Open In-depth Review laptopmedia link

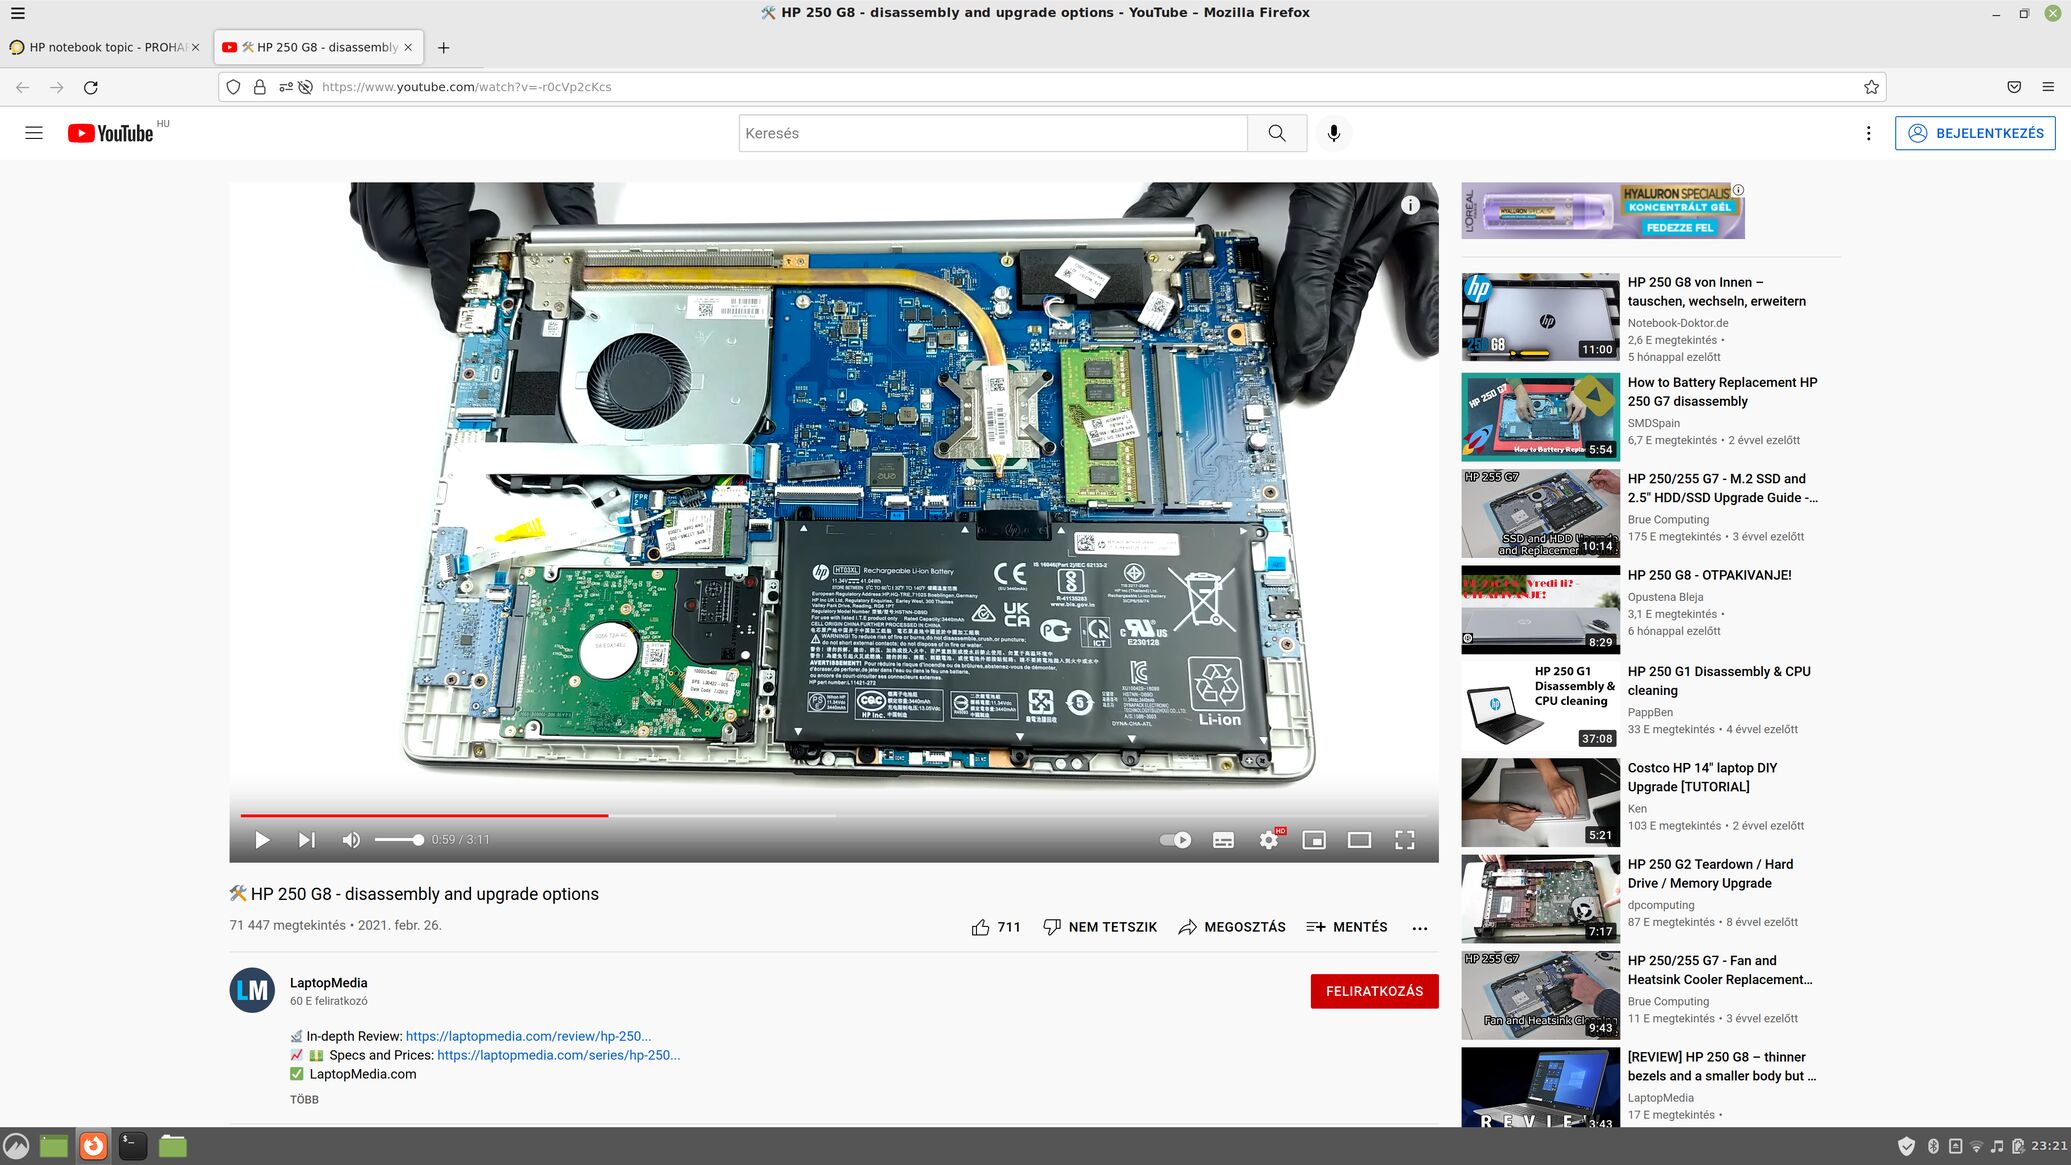pos(528,1036)
